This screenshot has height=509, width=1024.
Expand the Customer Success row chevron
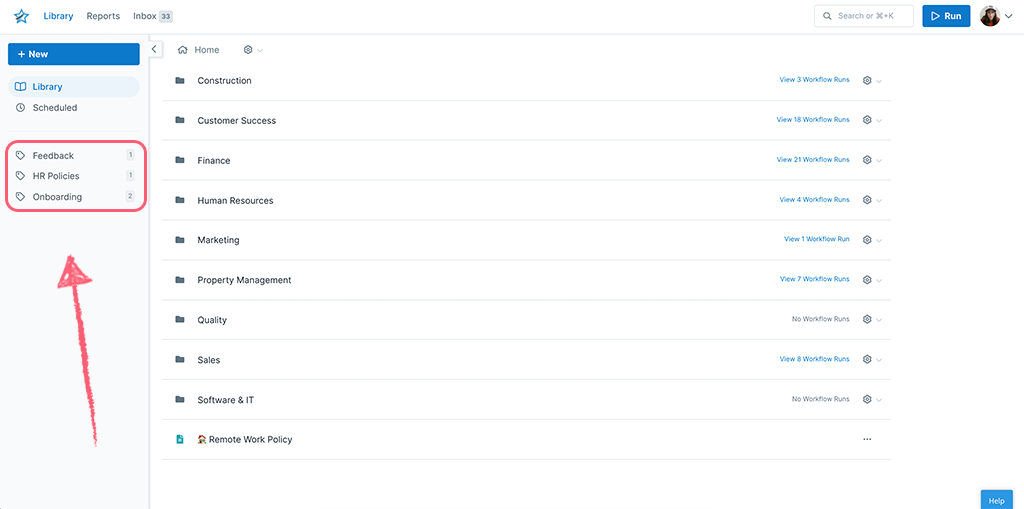coord(879,121)
